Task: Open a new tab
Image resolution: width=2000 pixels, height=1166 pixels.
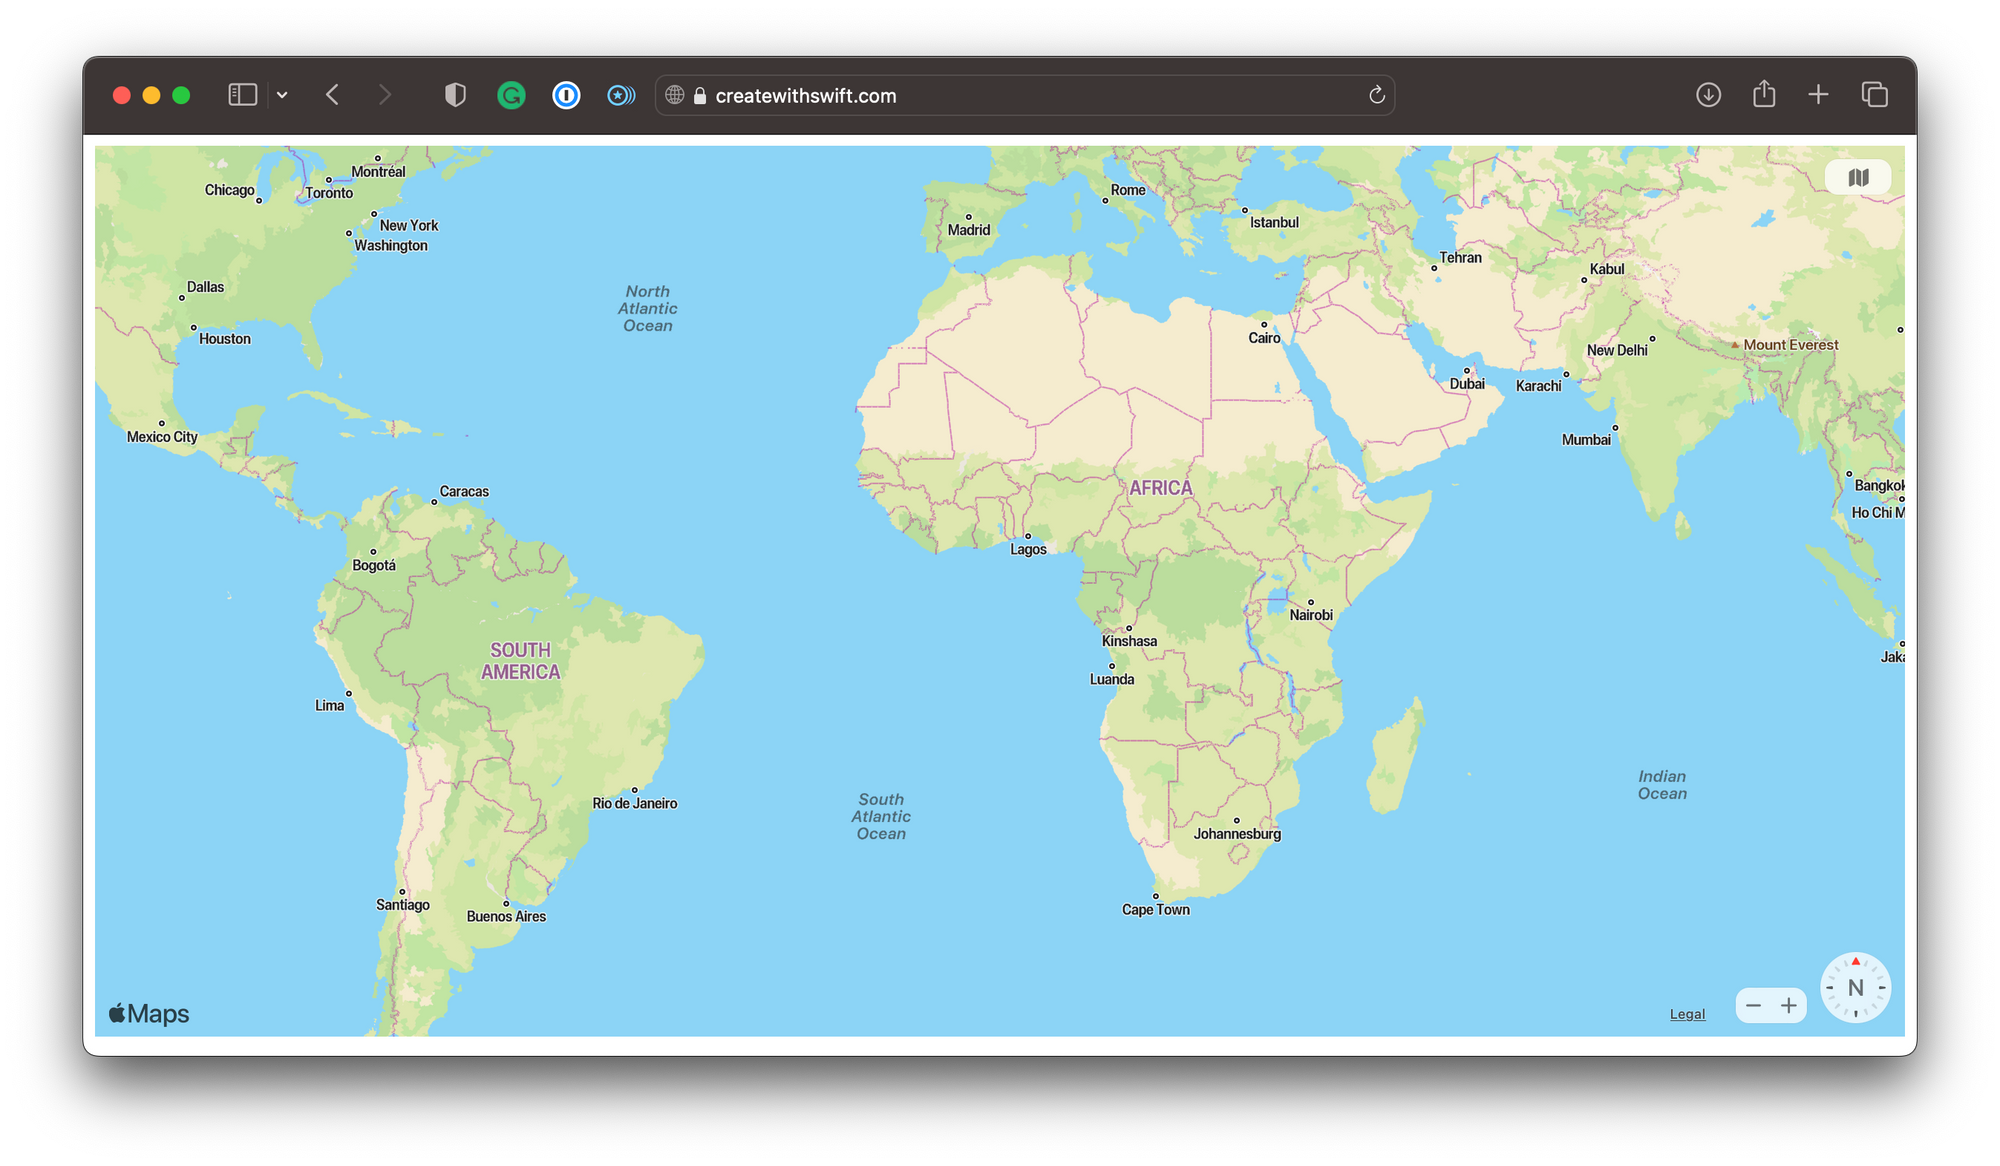Action: coord(1818,95)
